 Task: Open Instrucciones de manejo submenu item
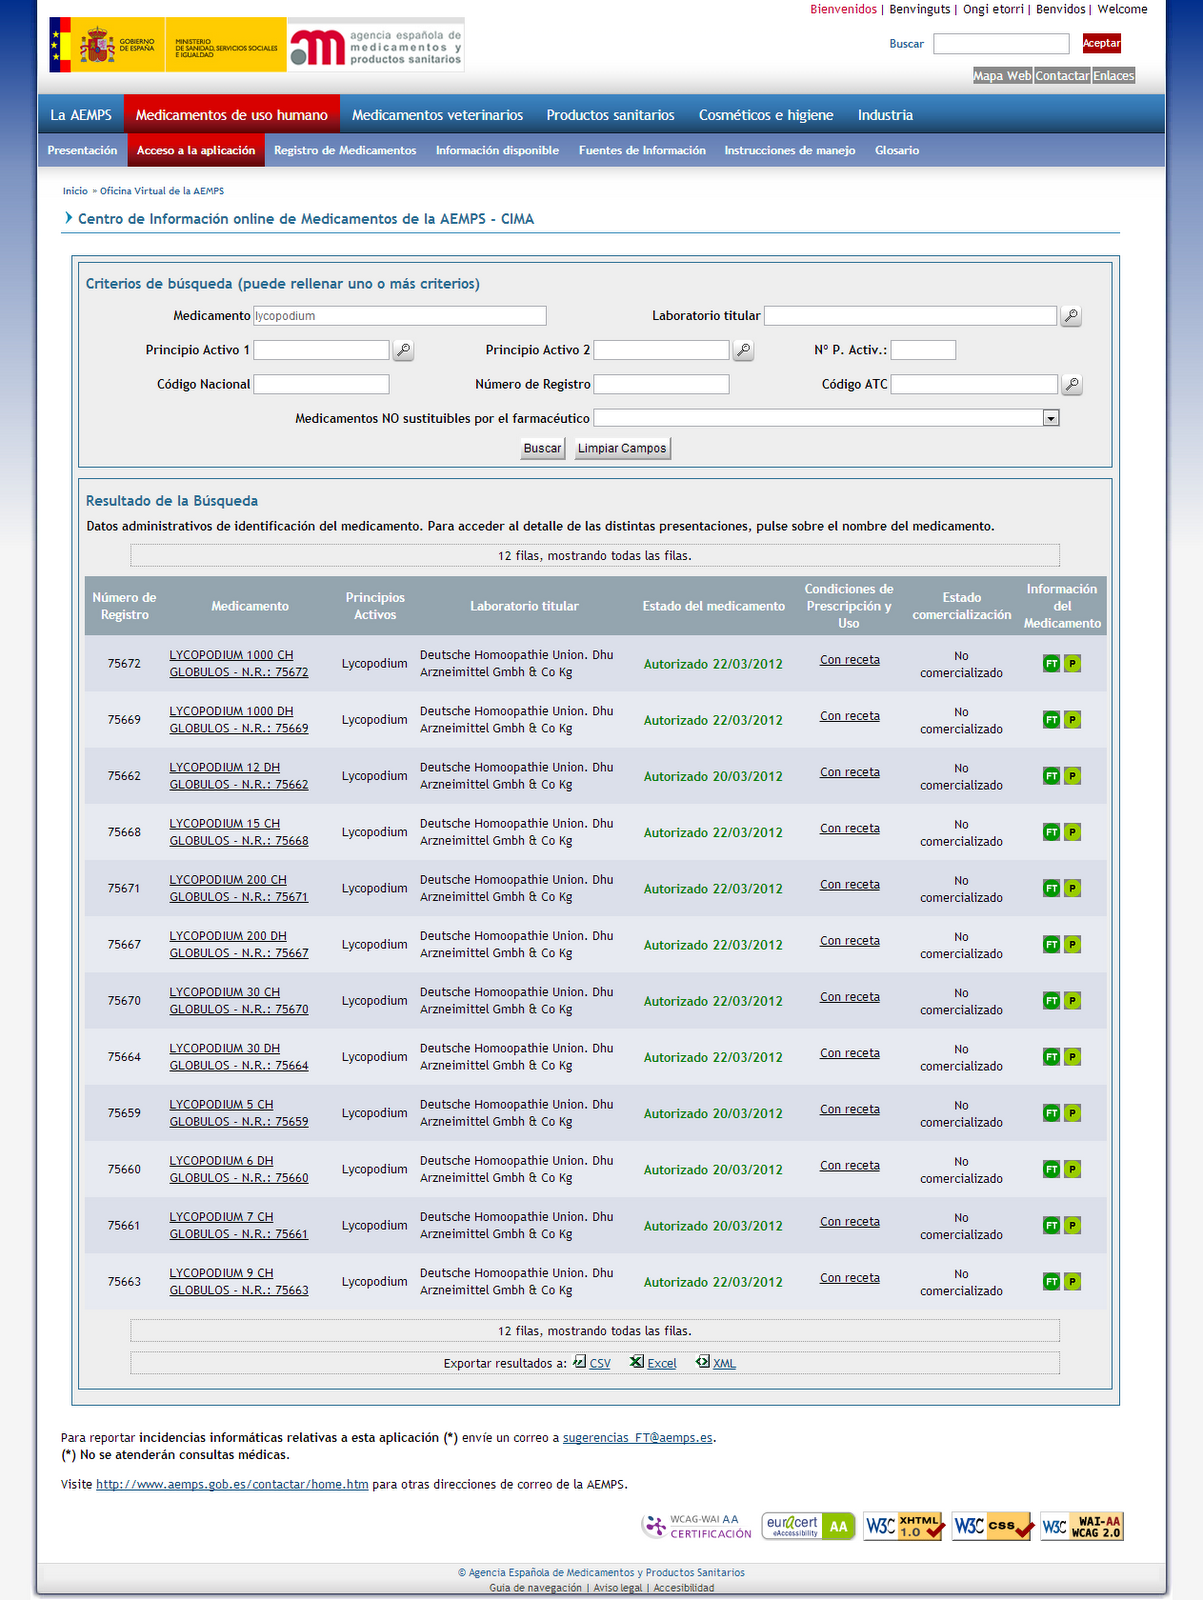tap(790, 150)
